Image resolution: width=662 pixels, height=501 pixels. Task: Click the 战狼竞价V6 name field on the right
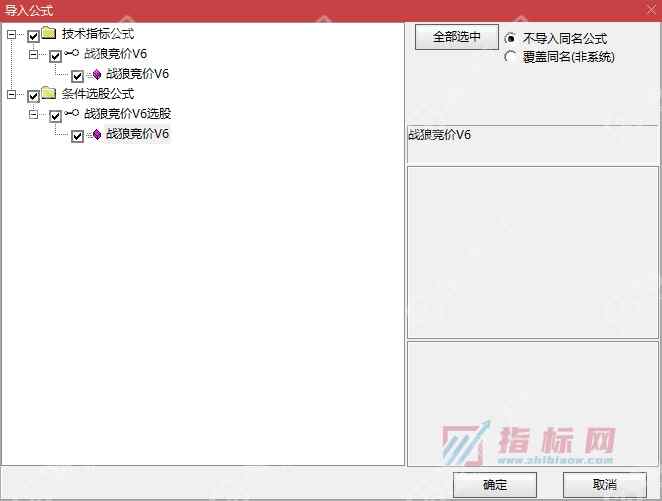(x=532, y=144)
